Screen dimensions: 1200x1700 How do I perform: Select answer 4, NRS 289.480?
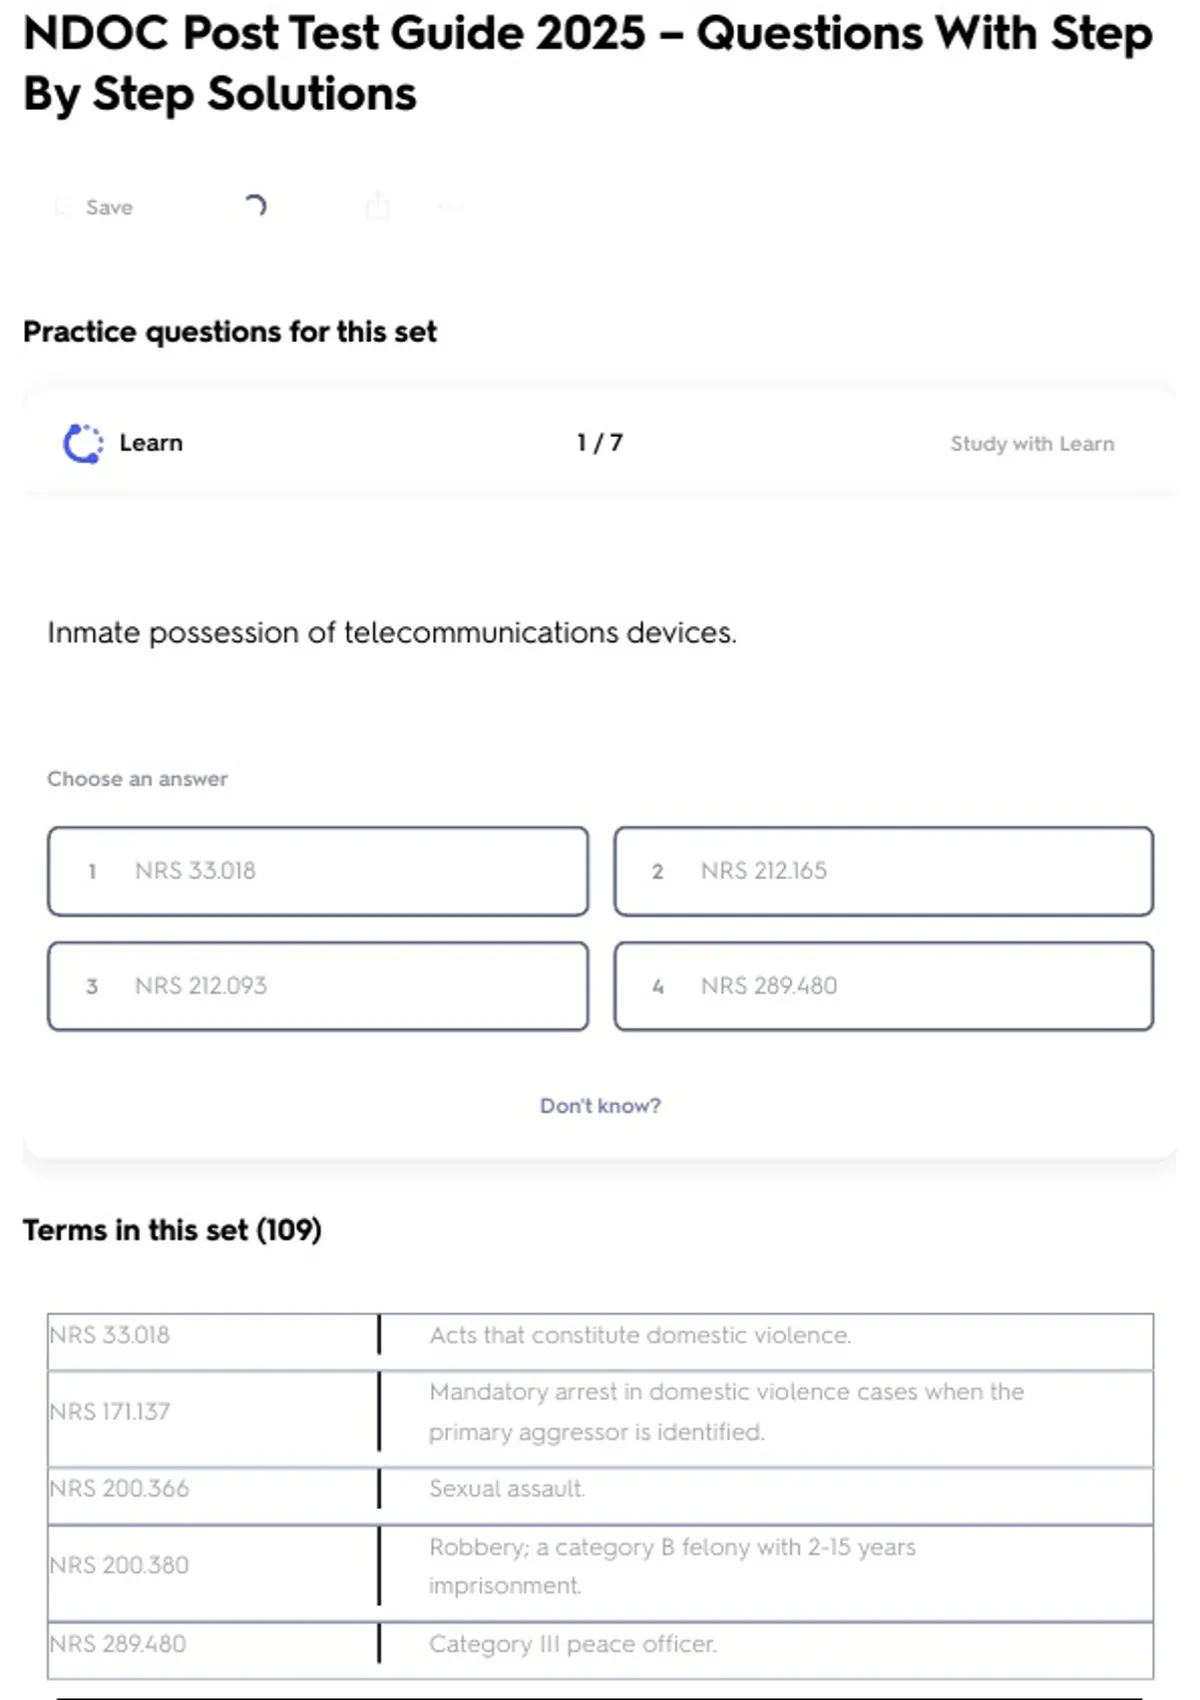click(x=883, y=986)
